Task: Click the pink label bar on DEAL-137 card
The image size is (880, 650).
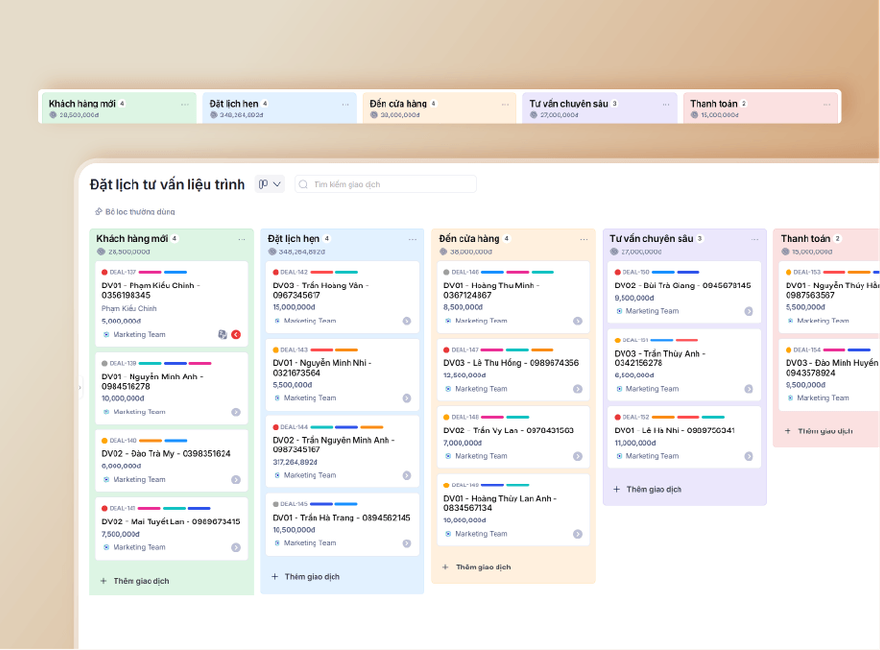Action: click(150, 272)
